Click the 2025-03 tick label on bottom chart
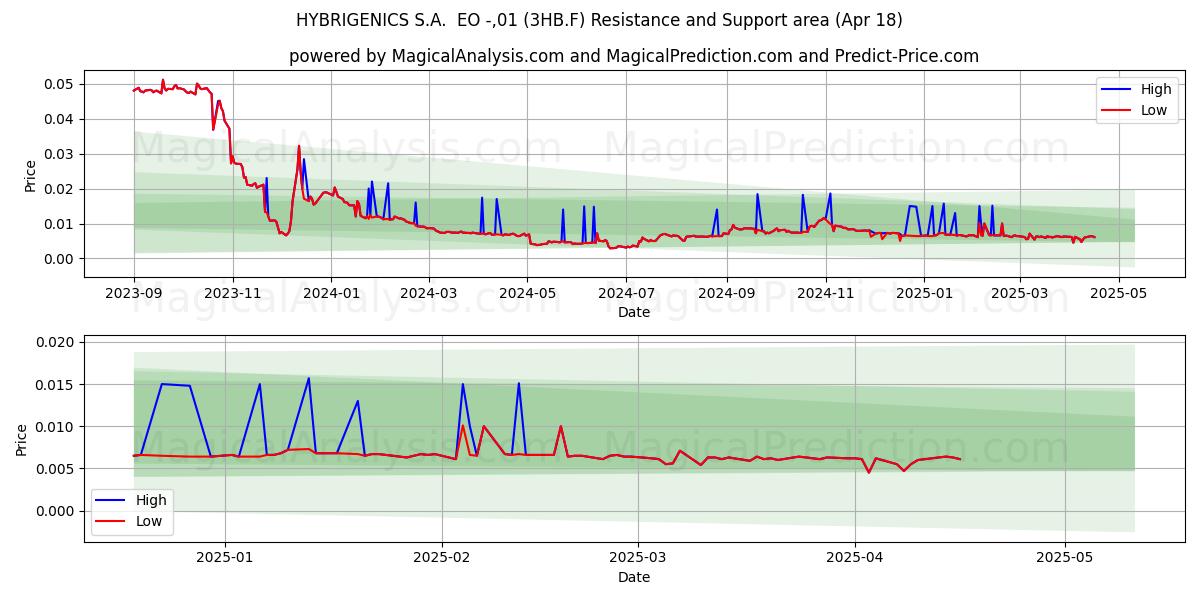This screenshot has height=600, width=1200. pos(637,559)
